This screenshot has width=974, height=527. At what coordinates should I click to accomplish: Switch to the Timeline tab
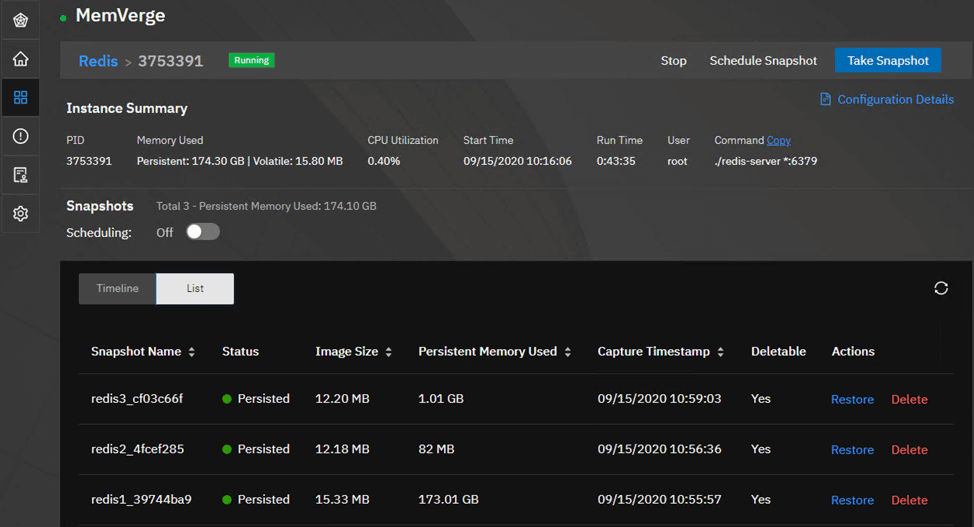coord(117,288)
